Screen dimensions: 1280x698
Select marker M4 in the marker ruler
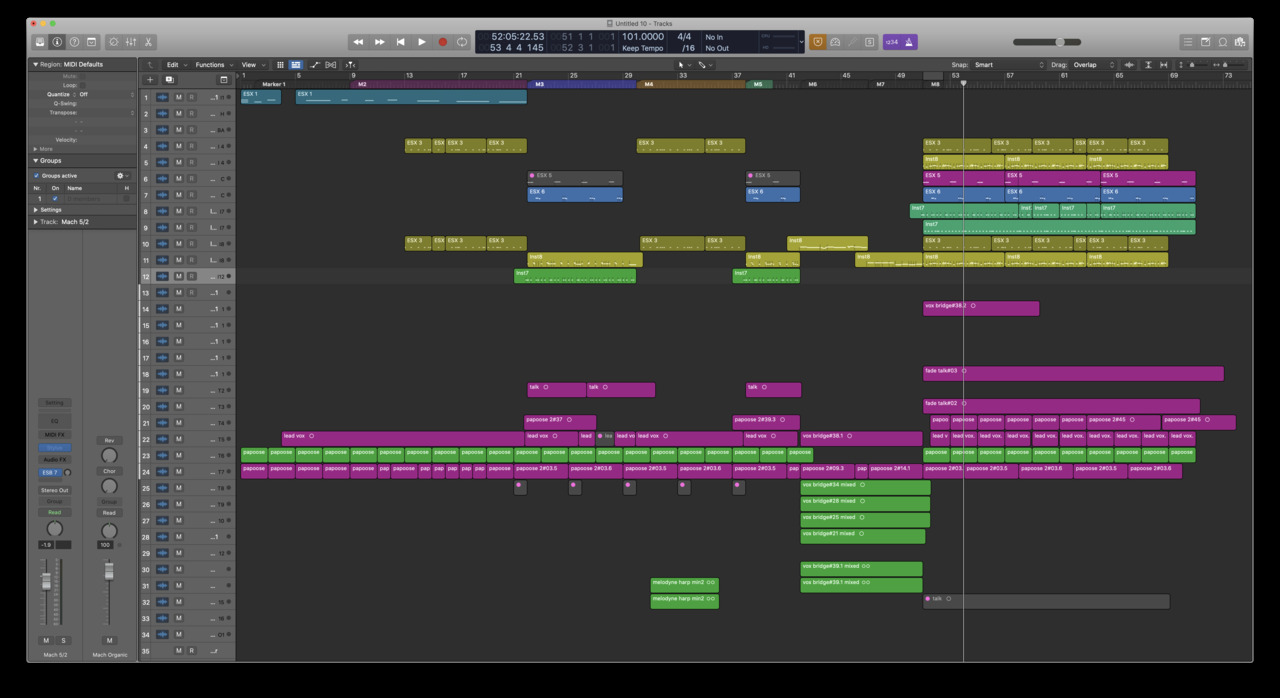click(x=691, y=84)
